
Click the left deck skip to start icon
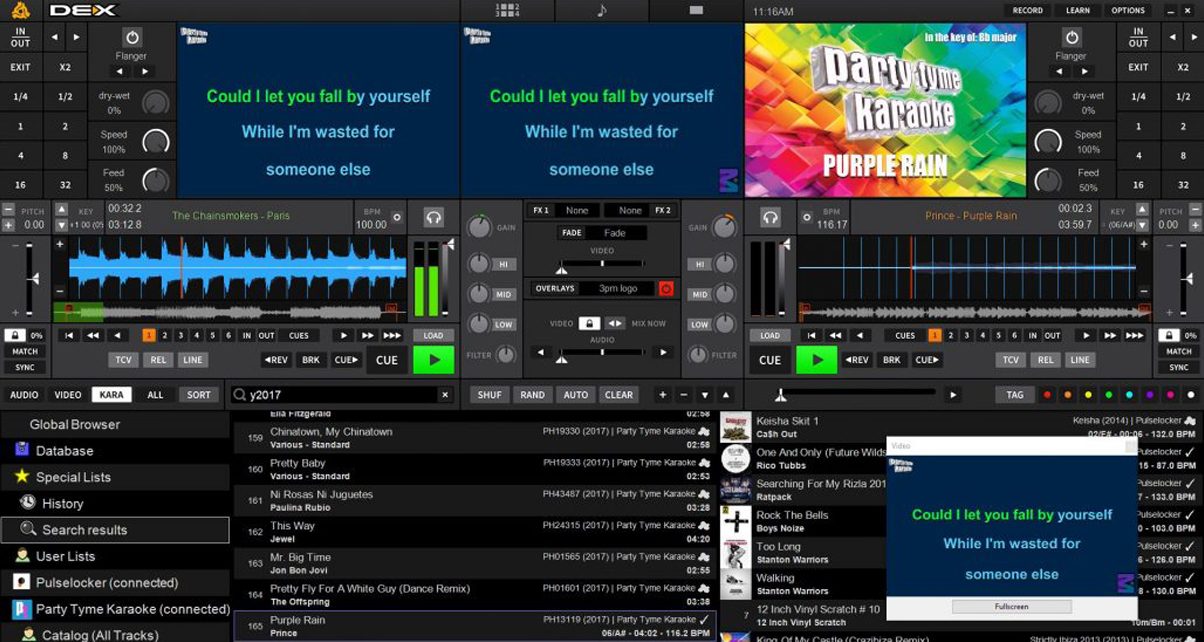[68, 336]
